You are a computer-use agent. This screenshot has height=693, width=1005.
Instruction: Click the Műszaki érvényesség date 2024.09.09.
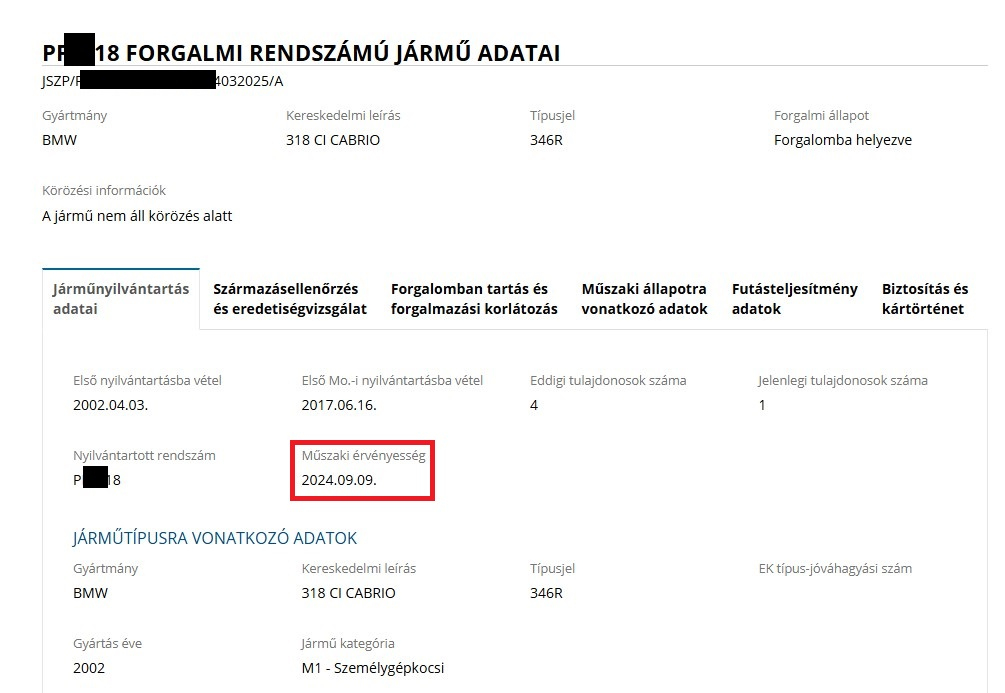[339, 480]
